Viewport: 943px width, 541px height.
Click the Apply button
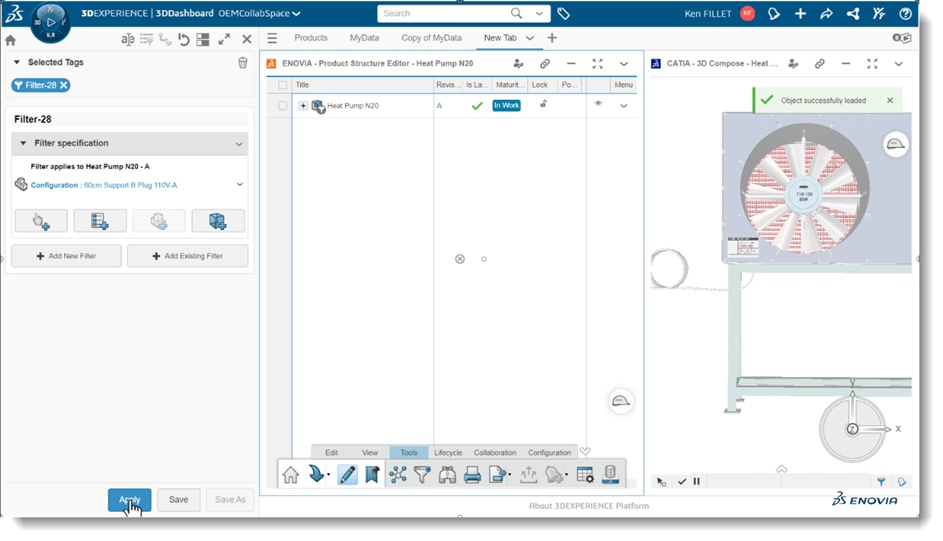129,500
